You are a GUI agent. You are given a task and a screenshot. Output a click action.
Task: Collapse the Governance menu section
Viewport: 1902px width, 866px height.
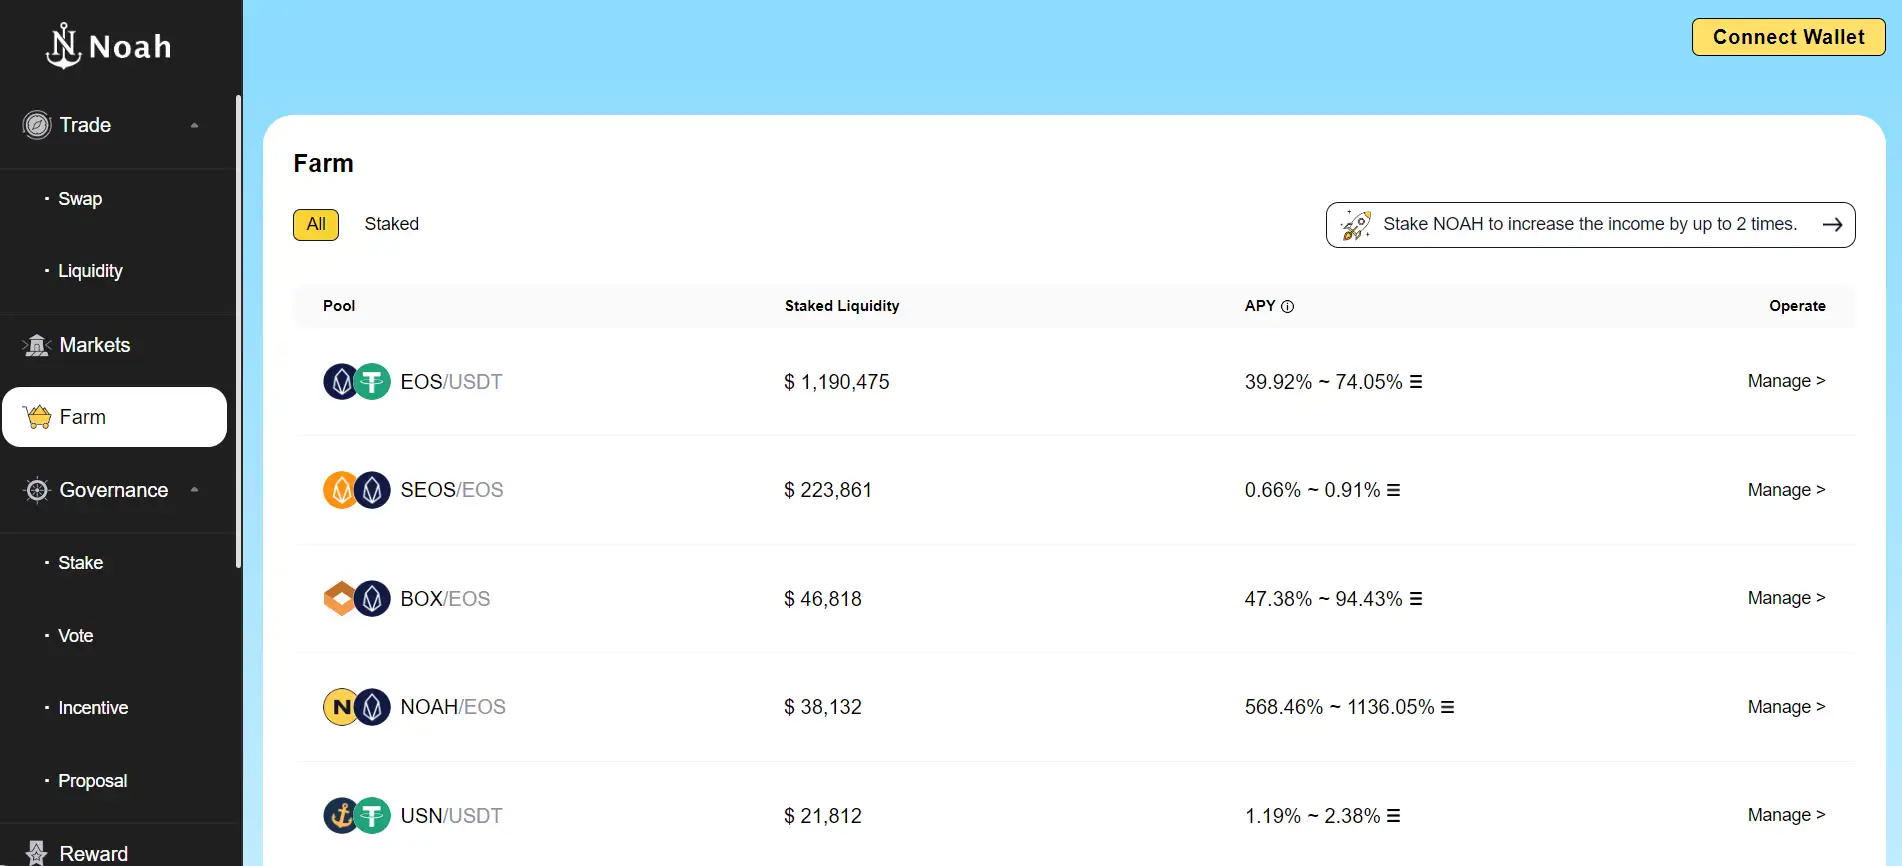(194, 490)
